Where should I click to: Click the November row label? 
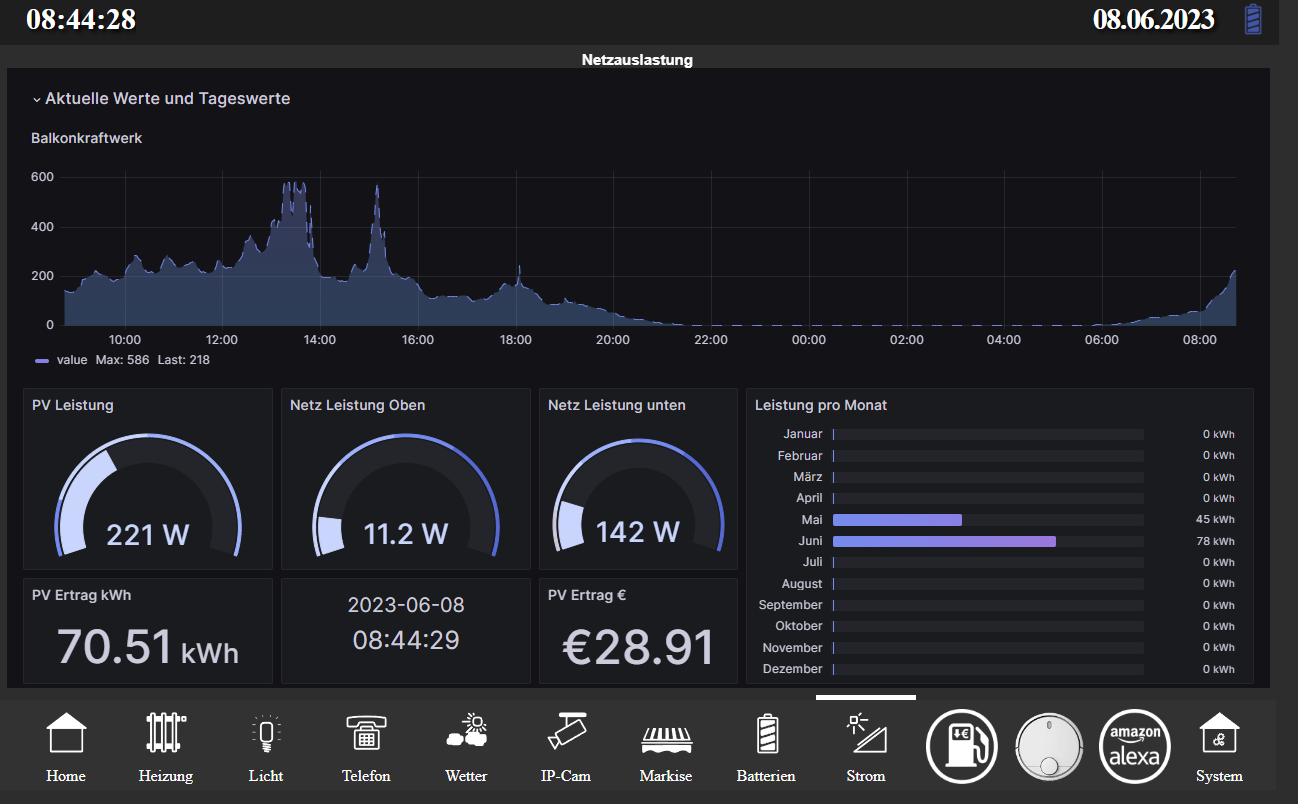pos(793,648)
